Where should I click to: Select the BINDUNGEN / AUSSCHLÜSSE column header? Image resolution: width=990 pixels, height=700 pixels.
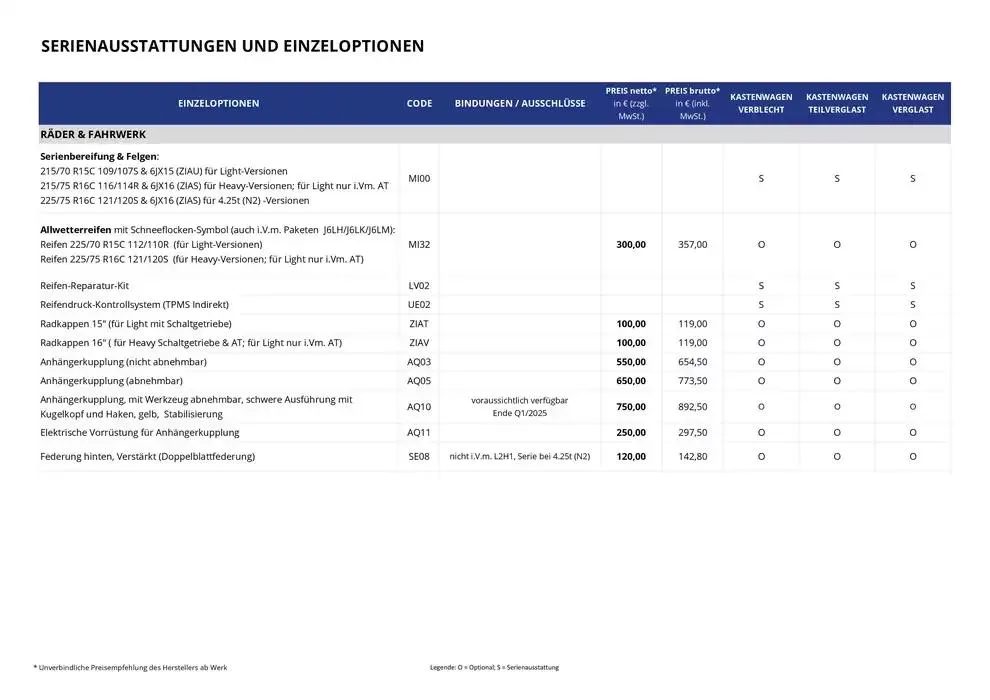tap(520, 104)
